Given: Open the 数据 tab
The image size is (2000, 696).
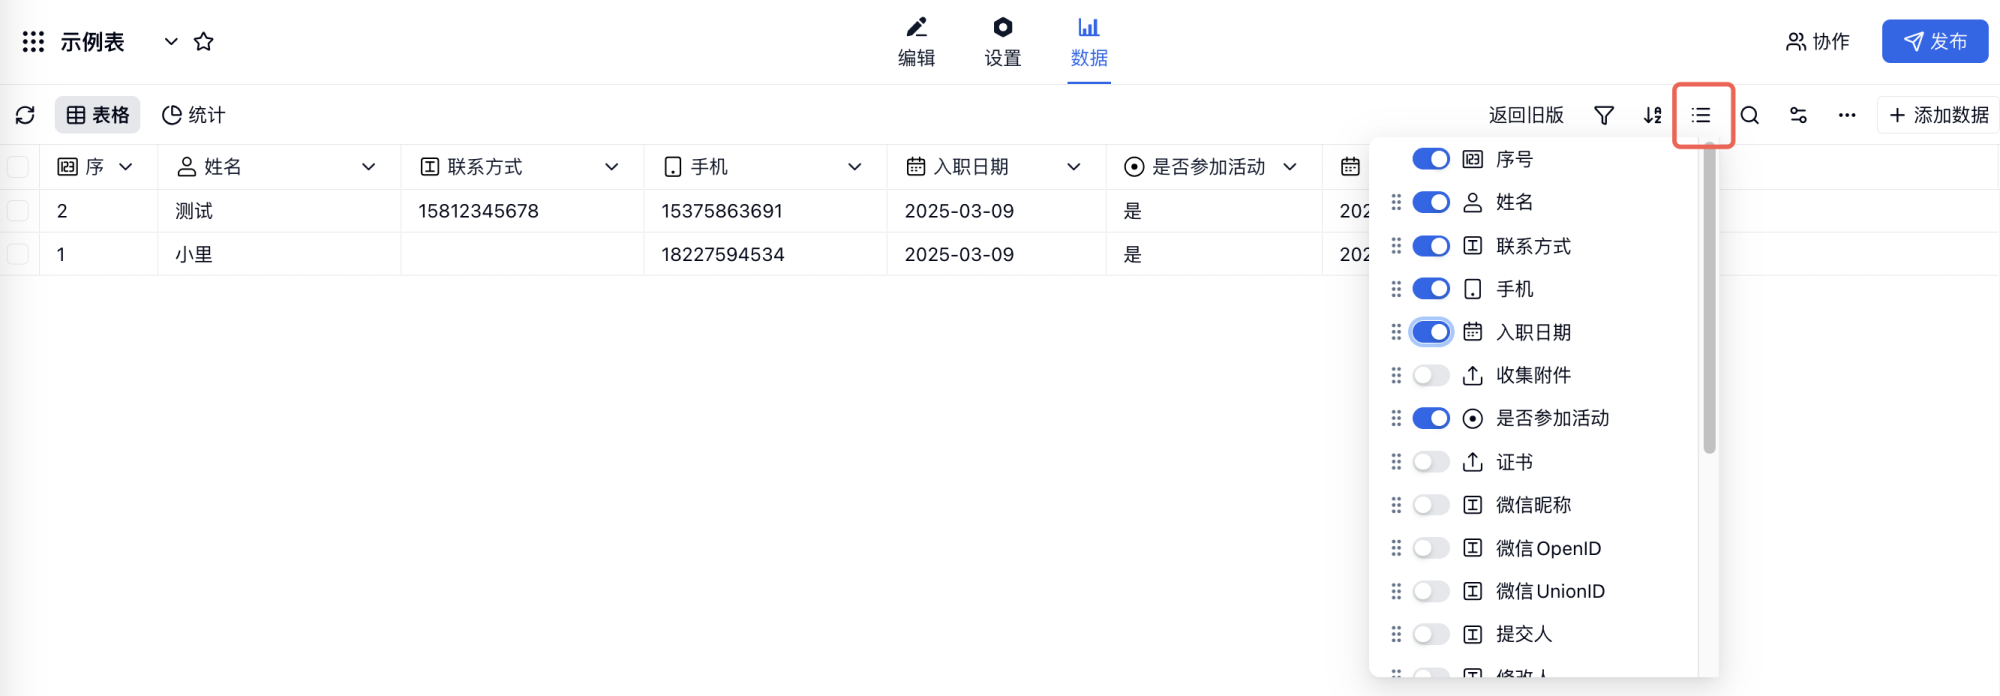Looking at the screenshot, I should click(x=1089, y=42).
